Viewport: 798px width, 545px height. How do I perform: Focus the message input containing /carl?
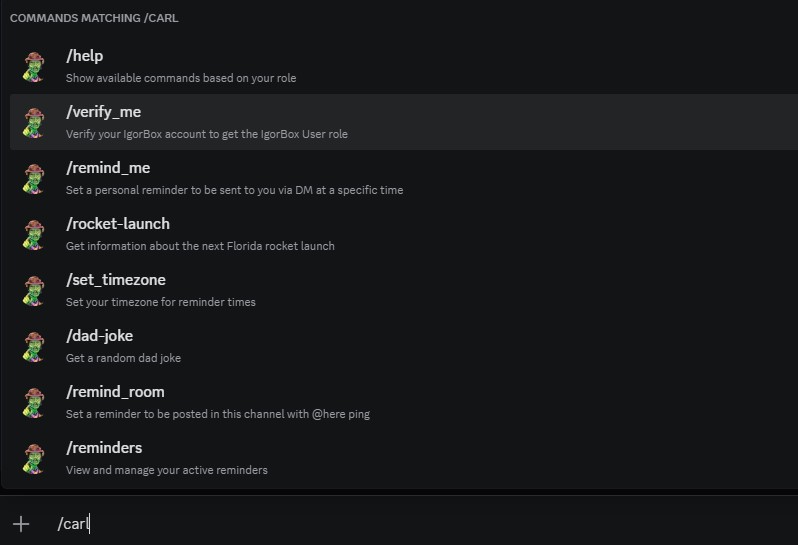(x=400, y=524)
